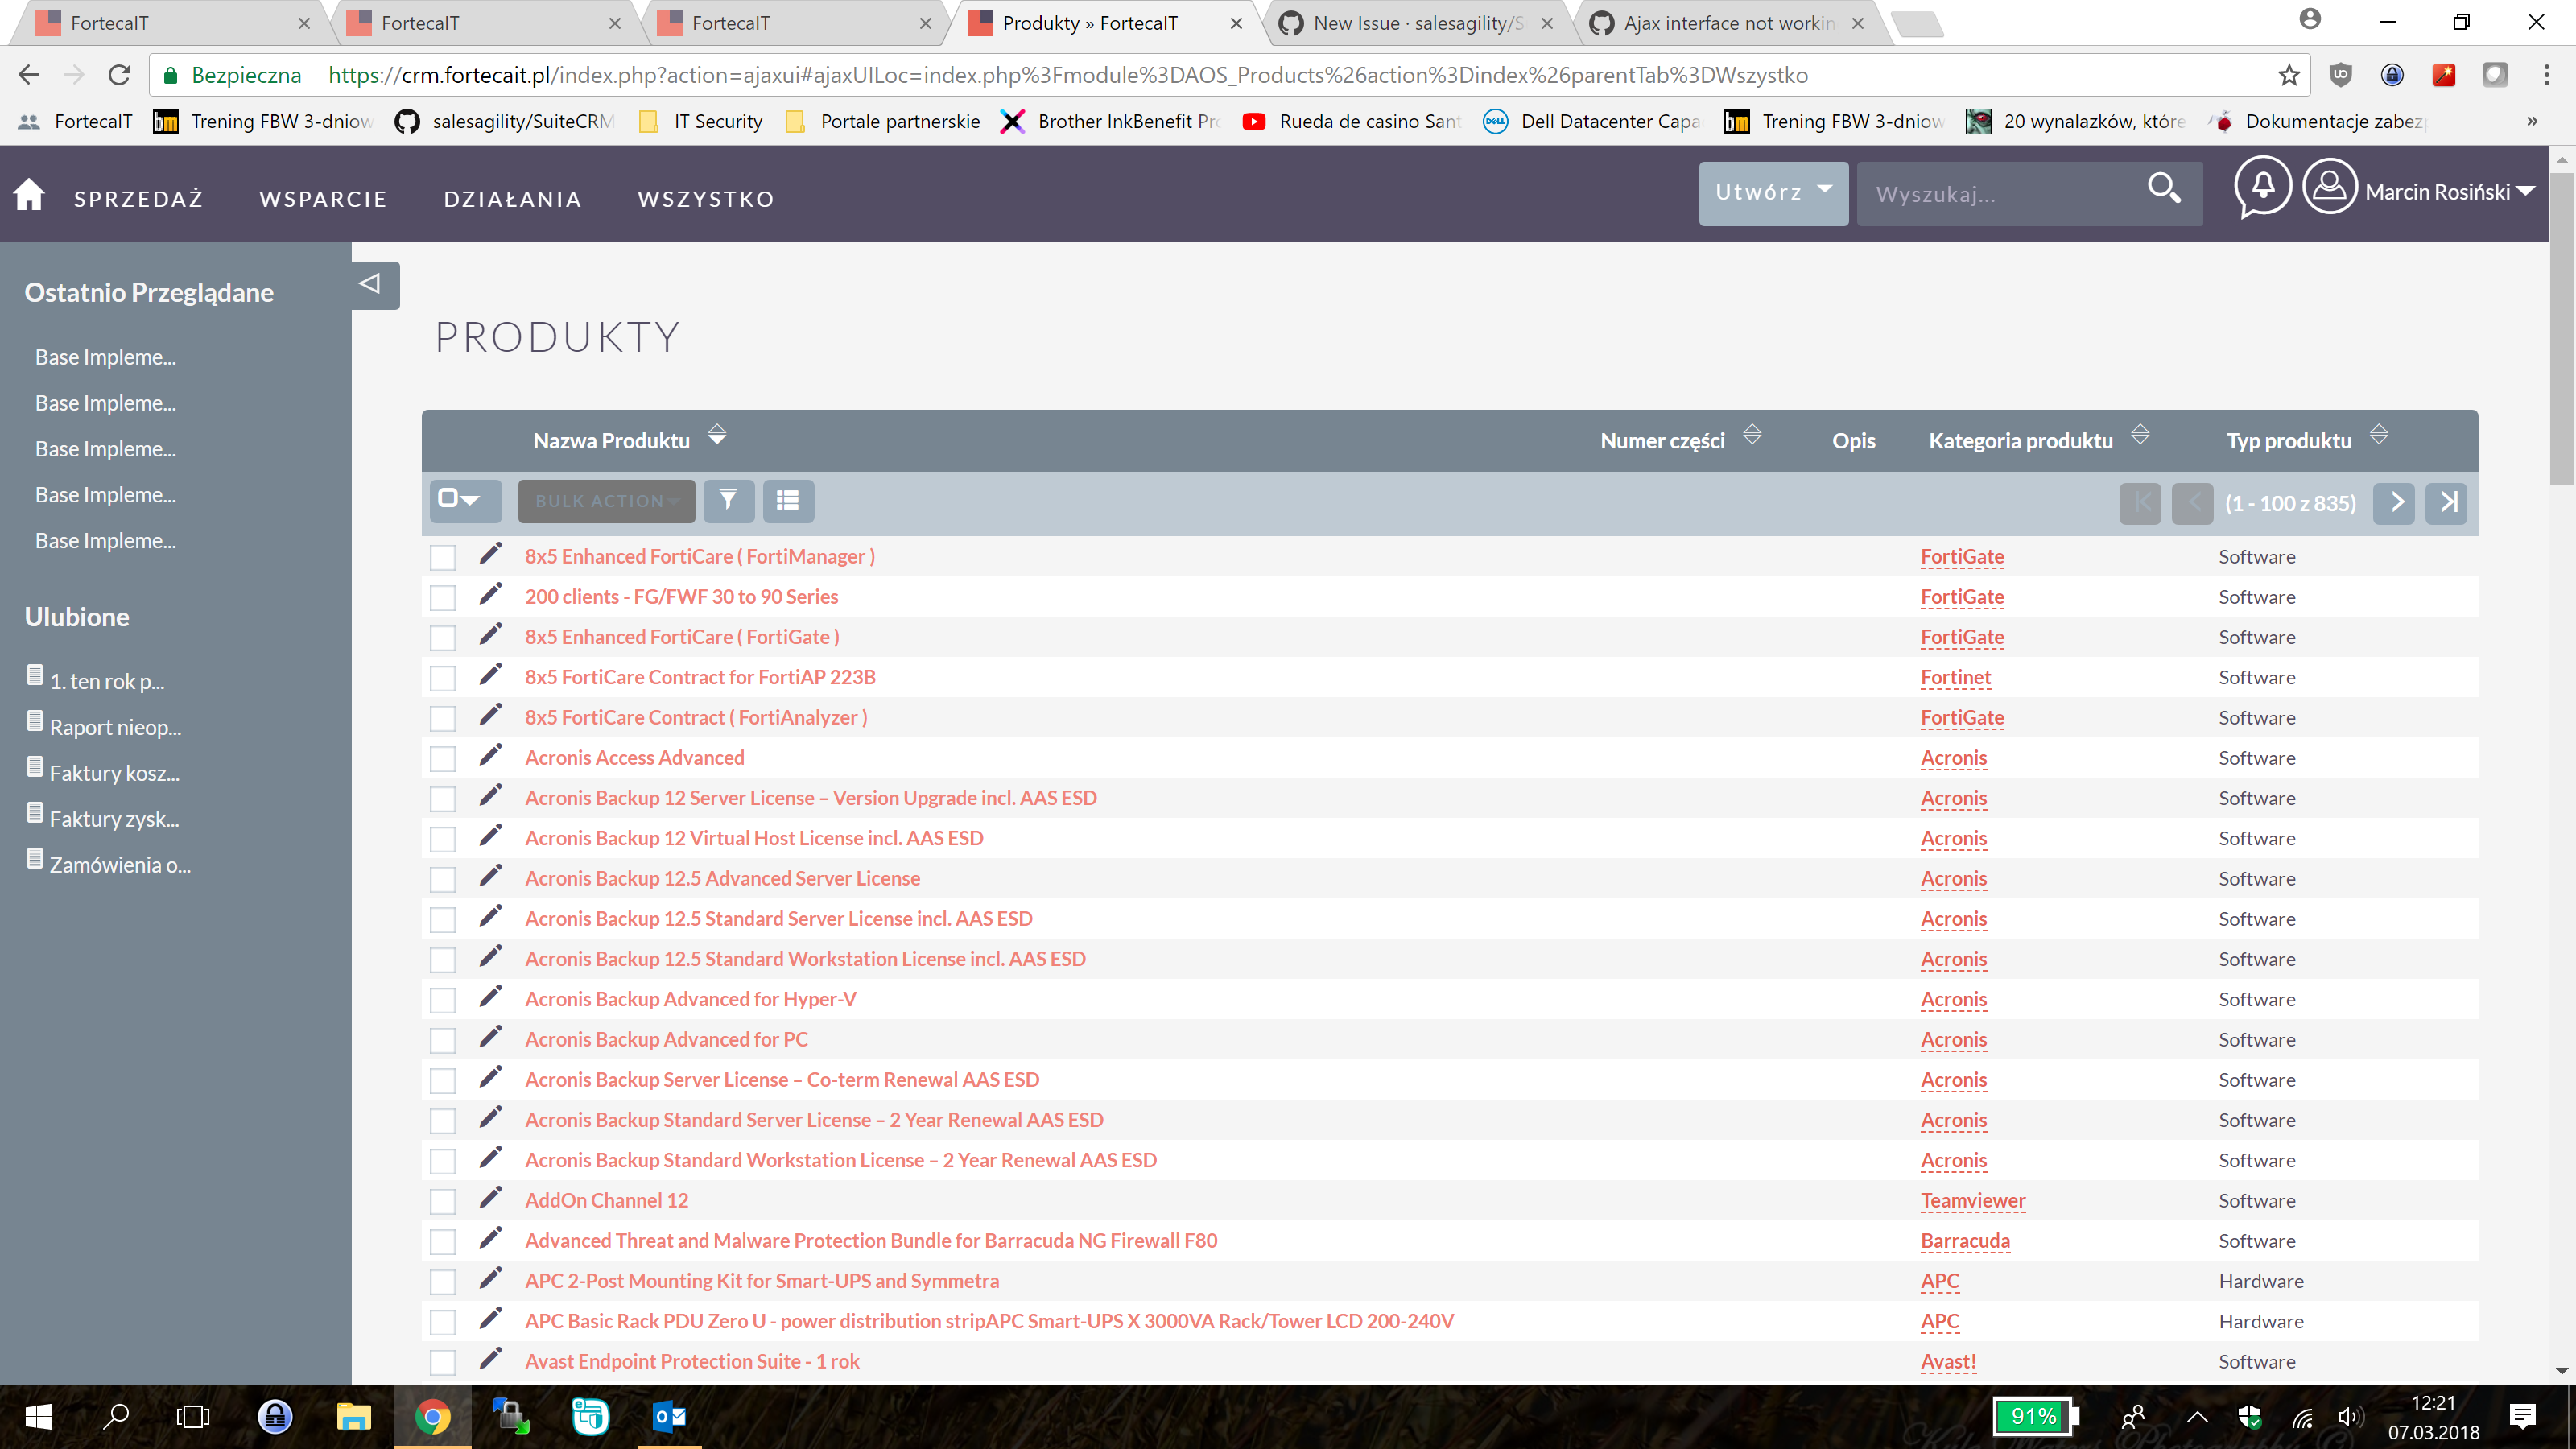Image resolution: width=2576 pixels, height=1449 pixels.
Task: Select checkbox for 8x5 FortiCare Contract for FortiAP 223B
Action: 443,678
